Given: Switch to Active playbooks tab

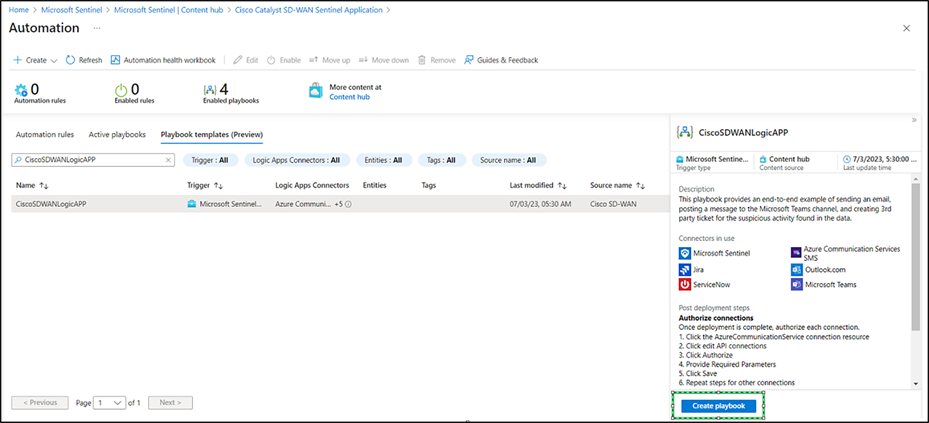Looking at the screenshot, I should (x=117, y=134).
